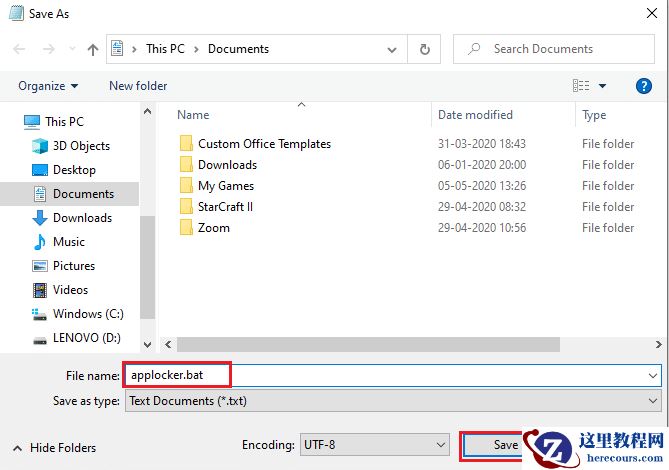Refresh the Documents folder view
The height and width of the screenshot is (470, 669).
click(x=425, y=49)
